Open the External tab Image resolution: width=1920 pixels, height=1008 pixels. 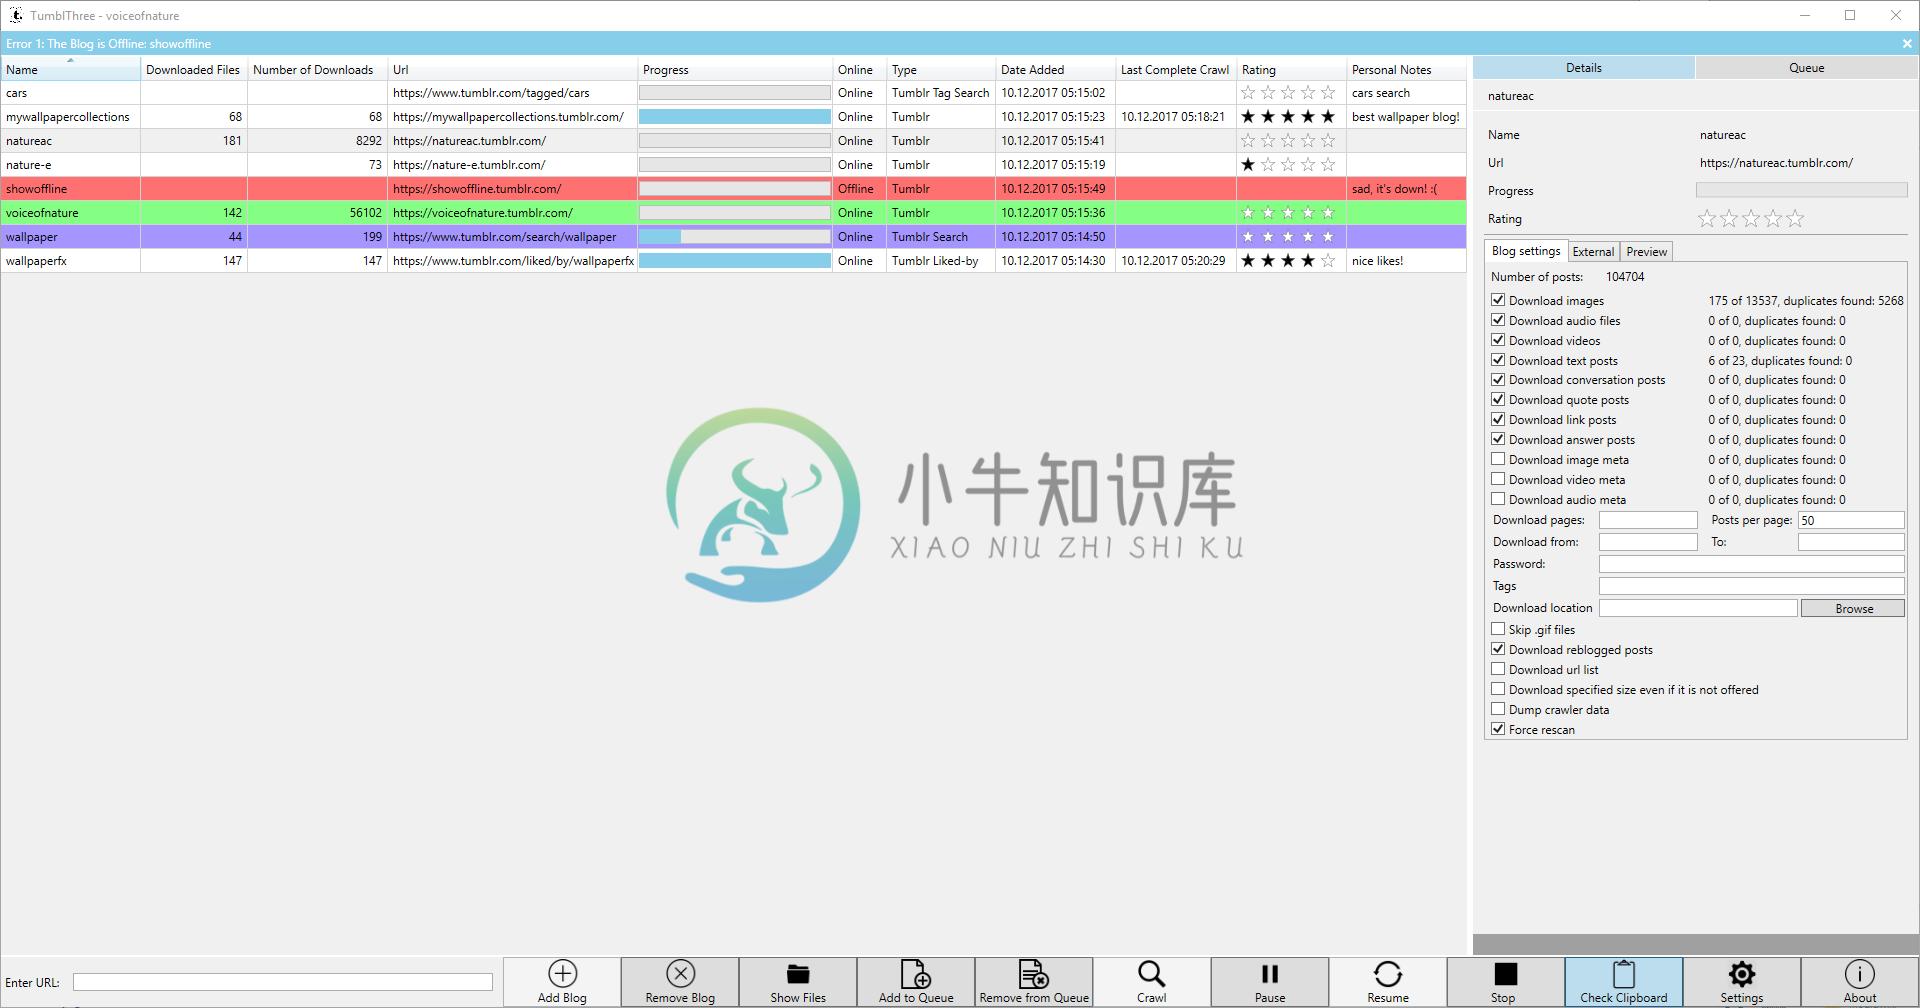point(1593,252)
